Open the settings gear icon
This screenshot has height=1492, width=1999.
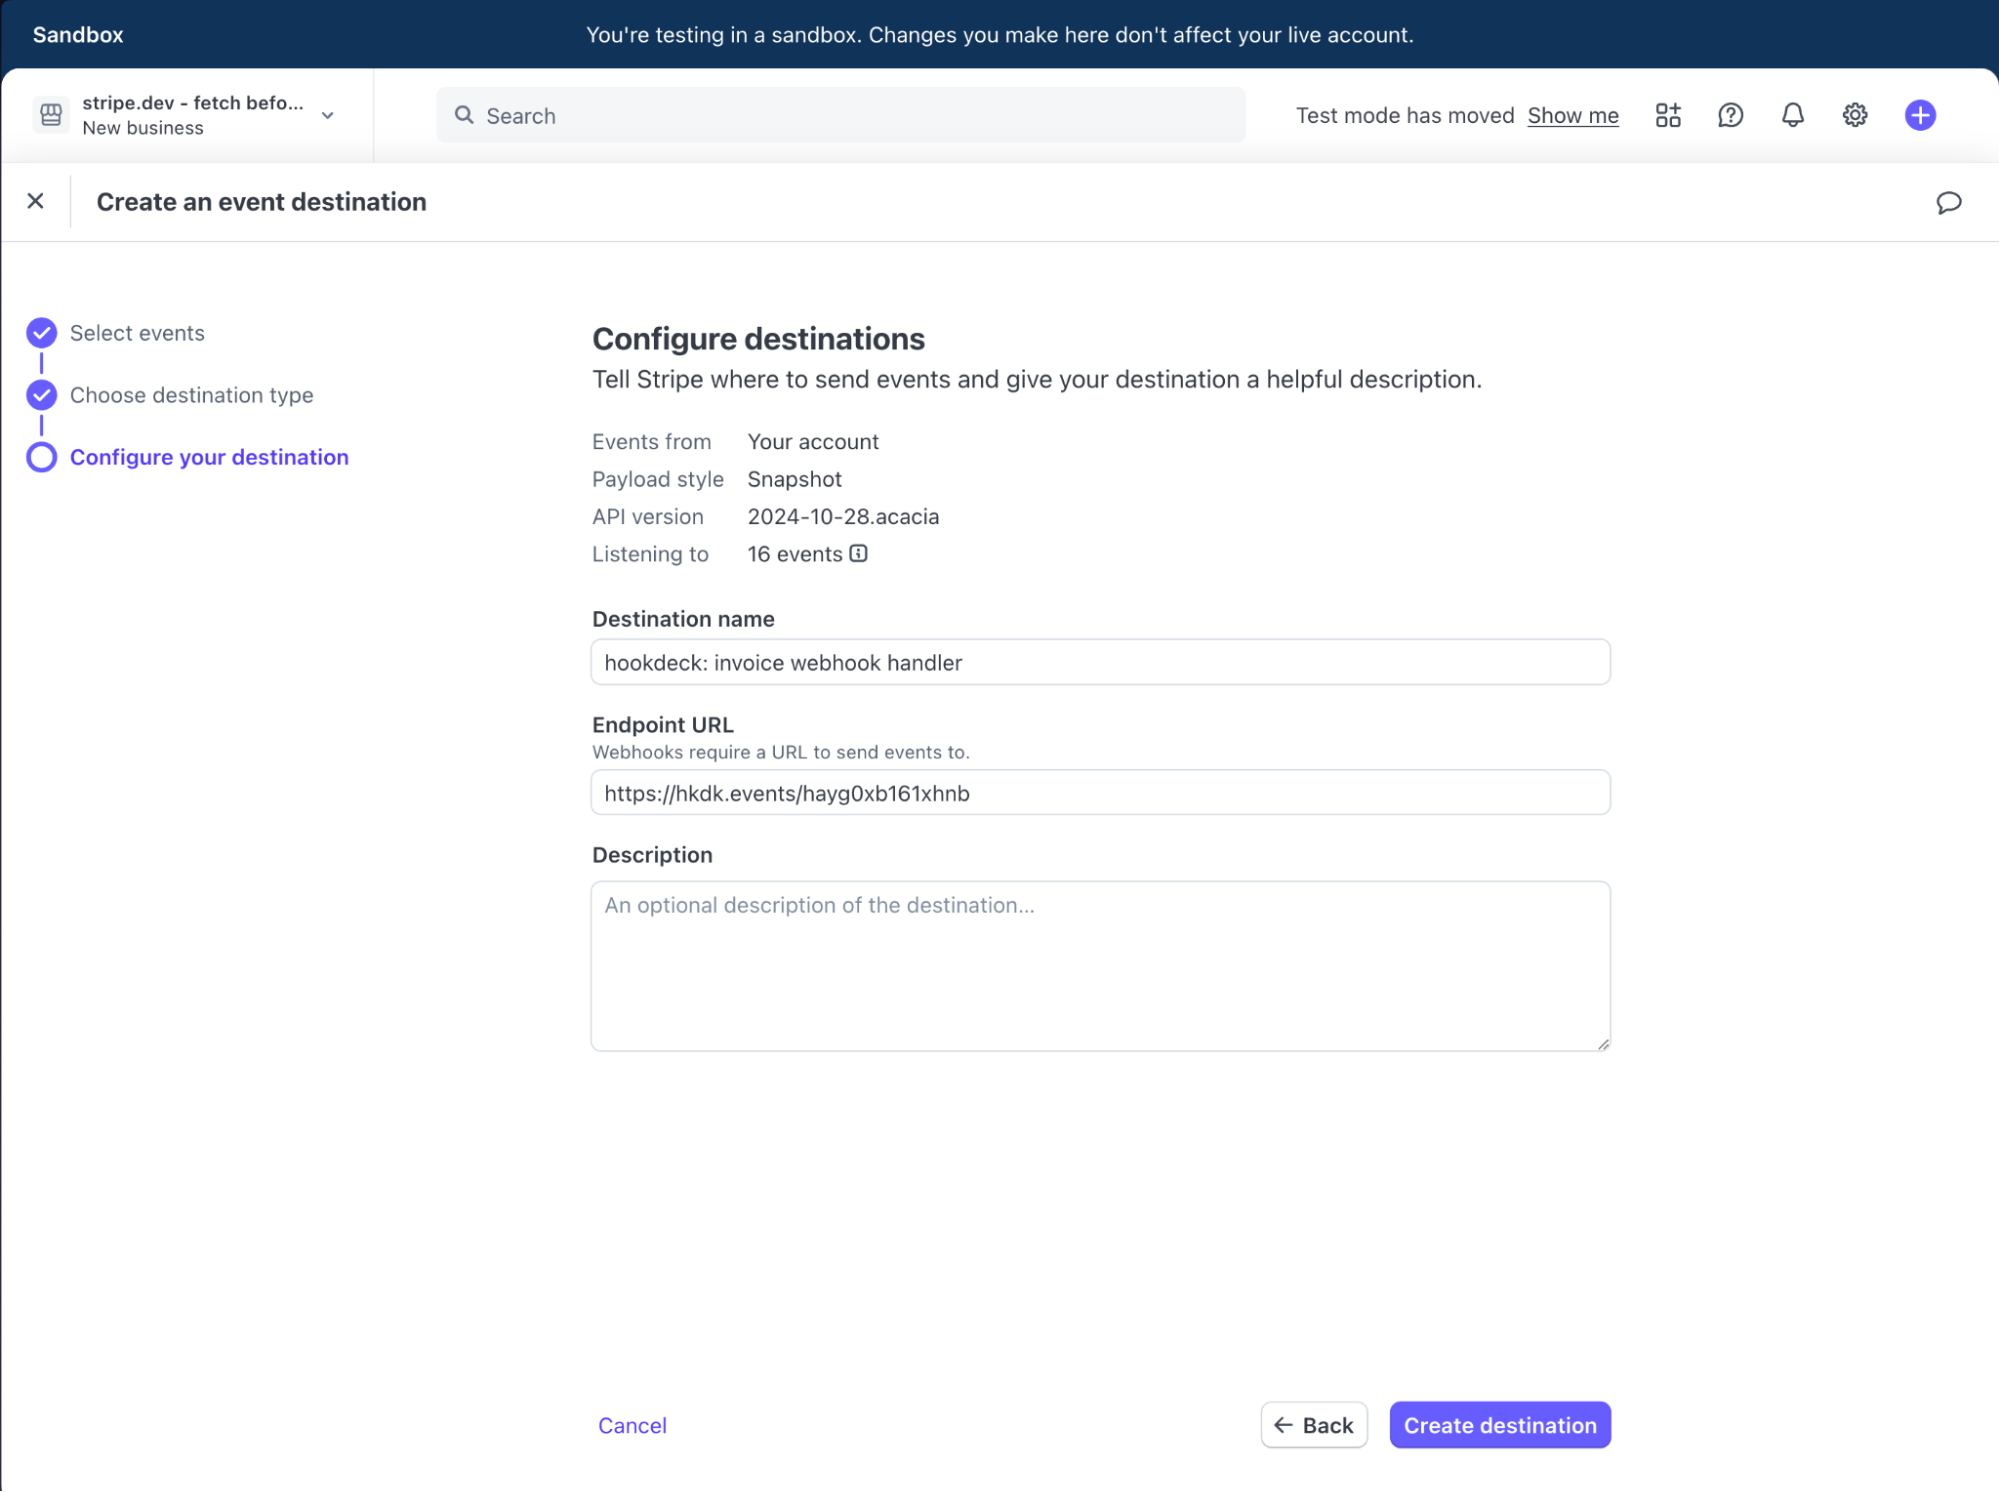(1854, 115)
